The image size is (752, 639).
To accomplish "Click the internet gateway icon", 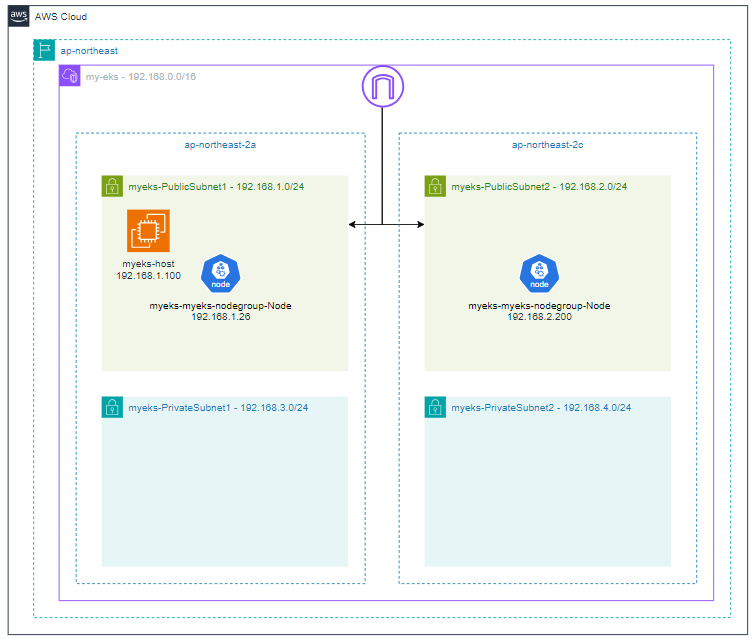I will pos(383,86).
